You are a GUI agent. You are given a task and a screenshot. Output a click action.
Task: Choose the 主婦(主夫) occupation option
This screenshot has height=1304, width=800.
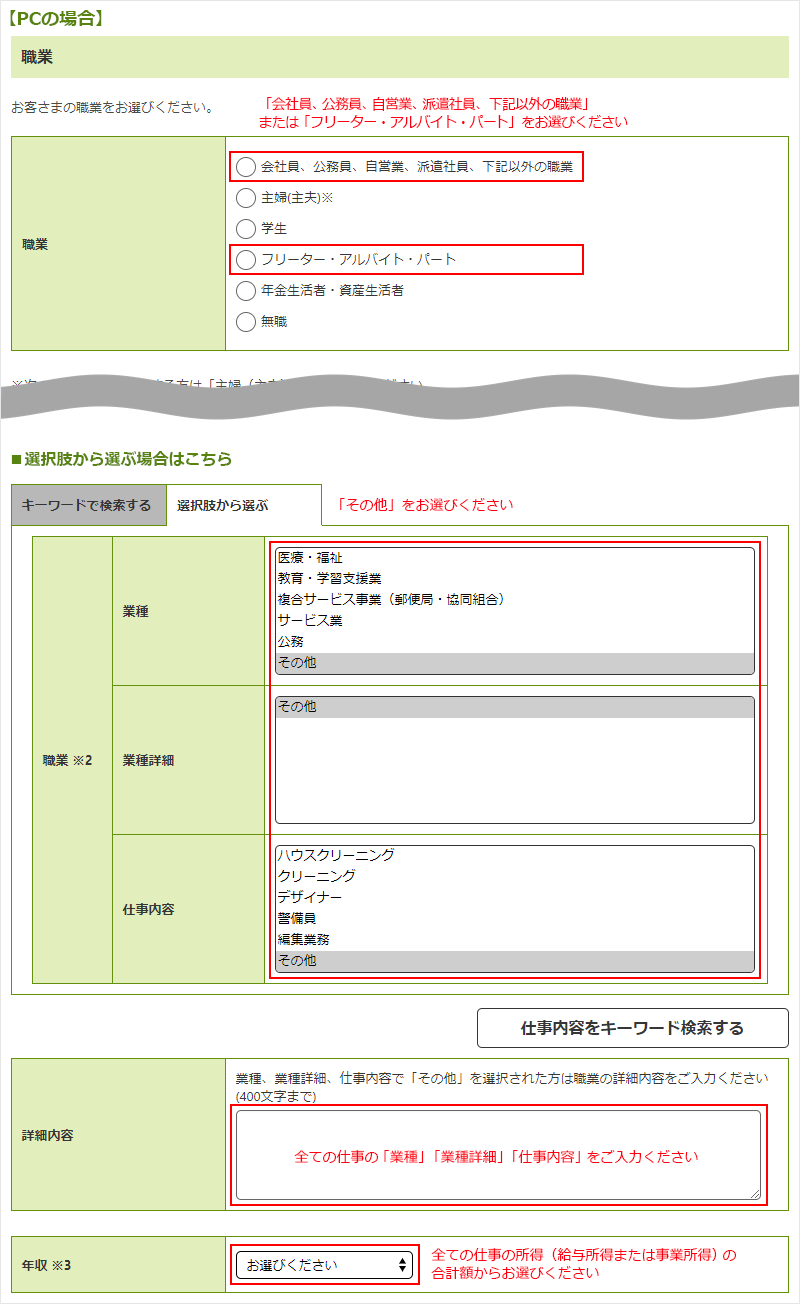point(246,198)
